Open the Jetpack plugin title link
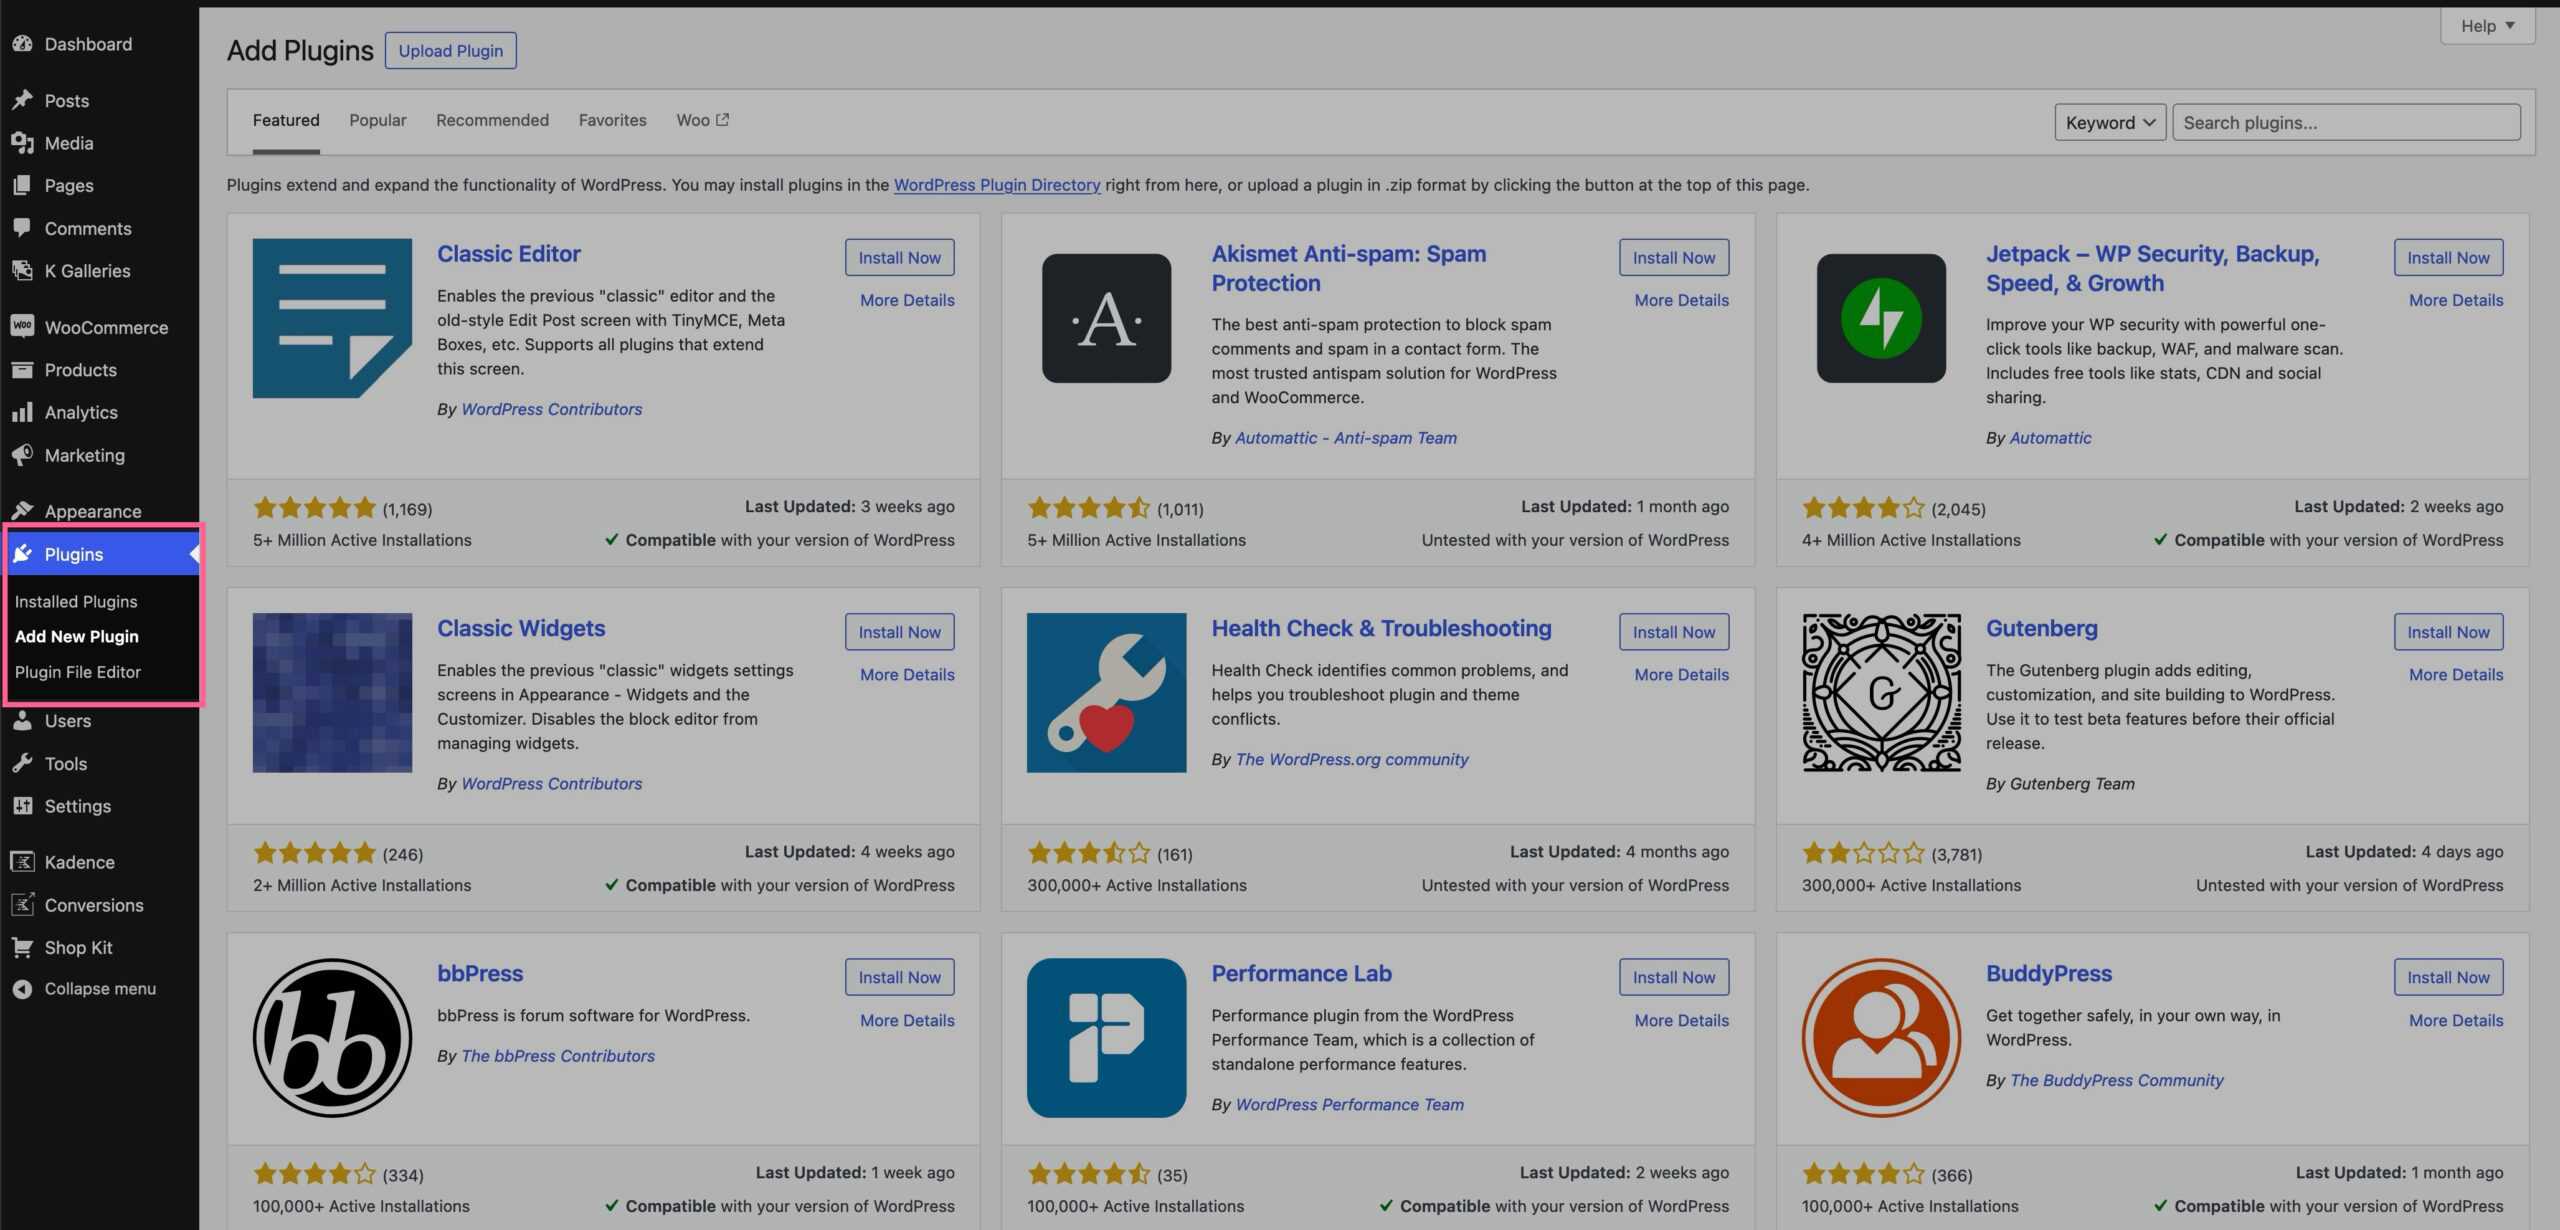Screen dimensions: 2560x1230 [2152, 268]
